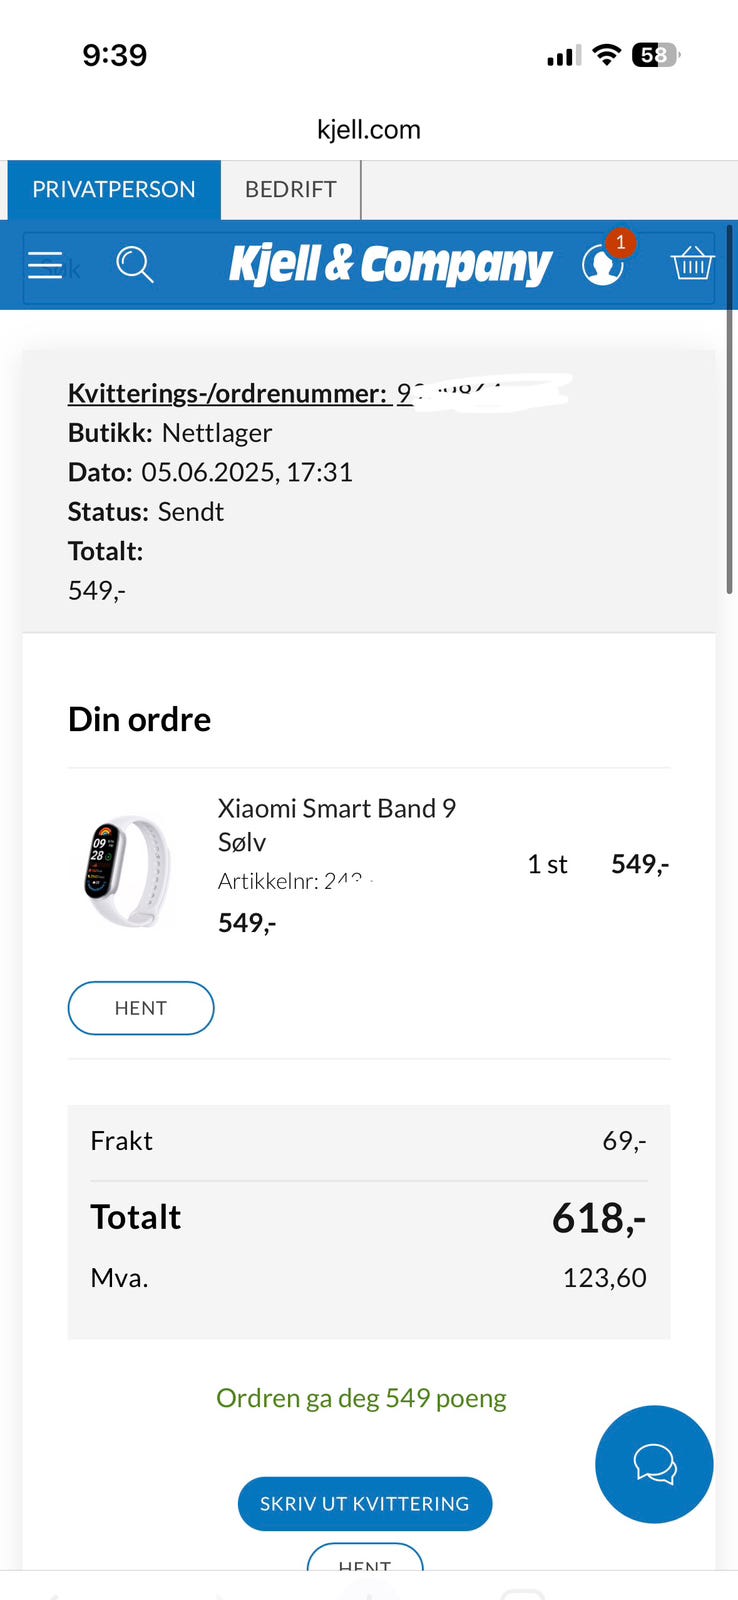Tap the cellular signal bars
This screenshot has width=738, height=1600.
click(563, 56)
